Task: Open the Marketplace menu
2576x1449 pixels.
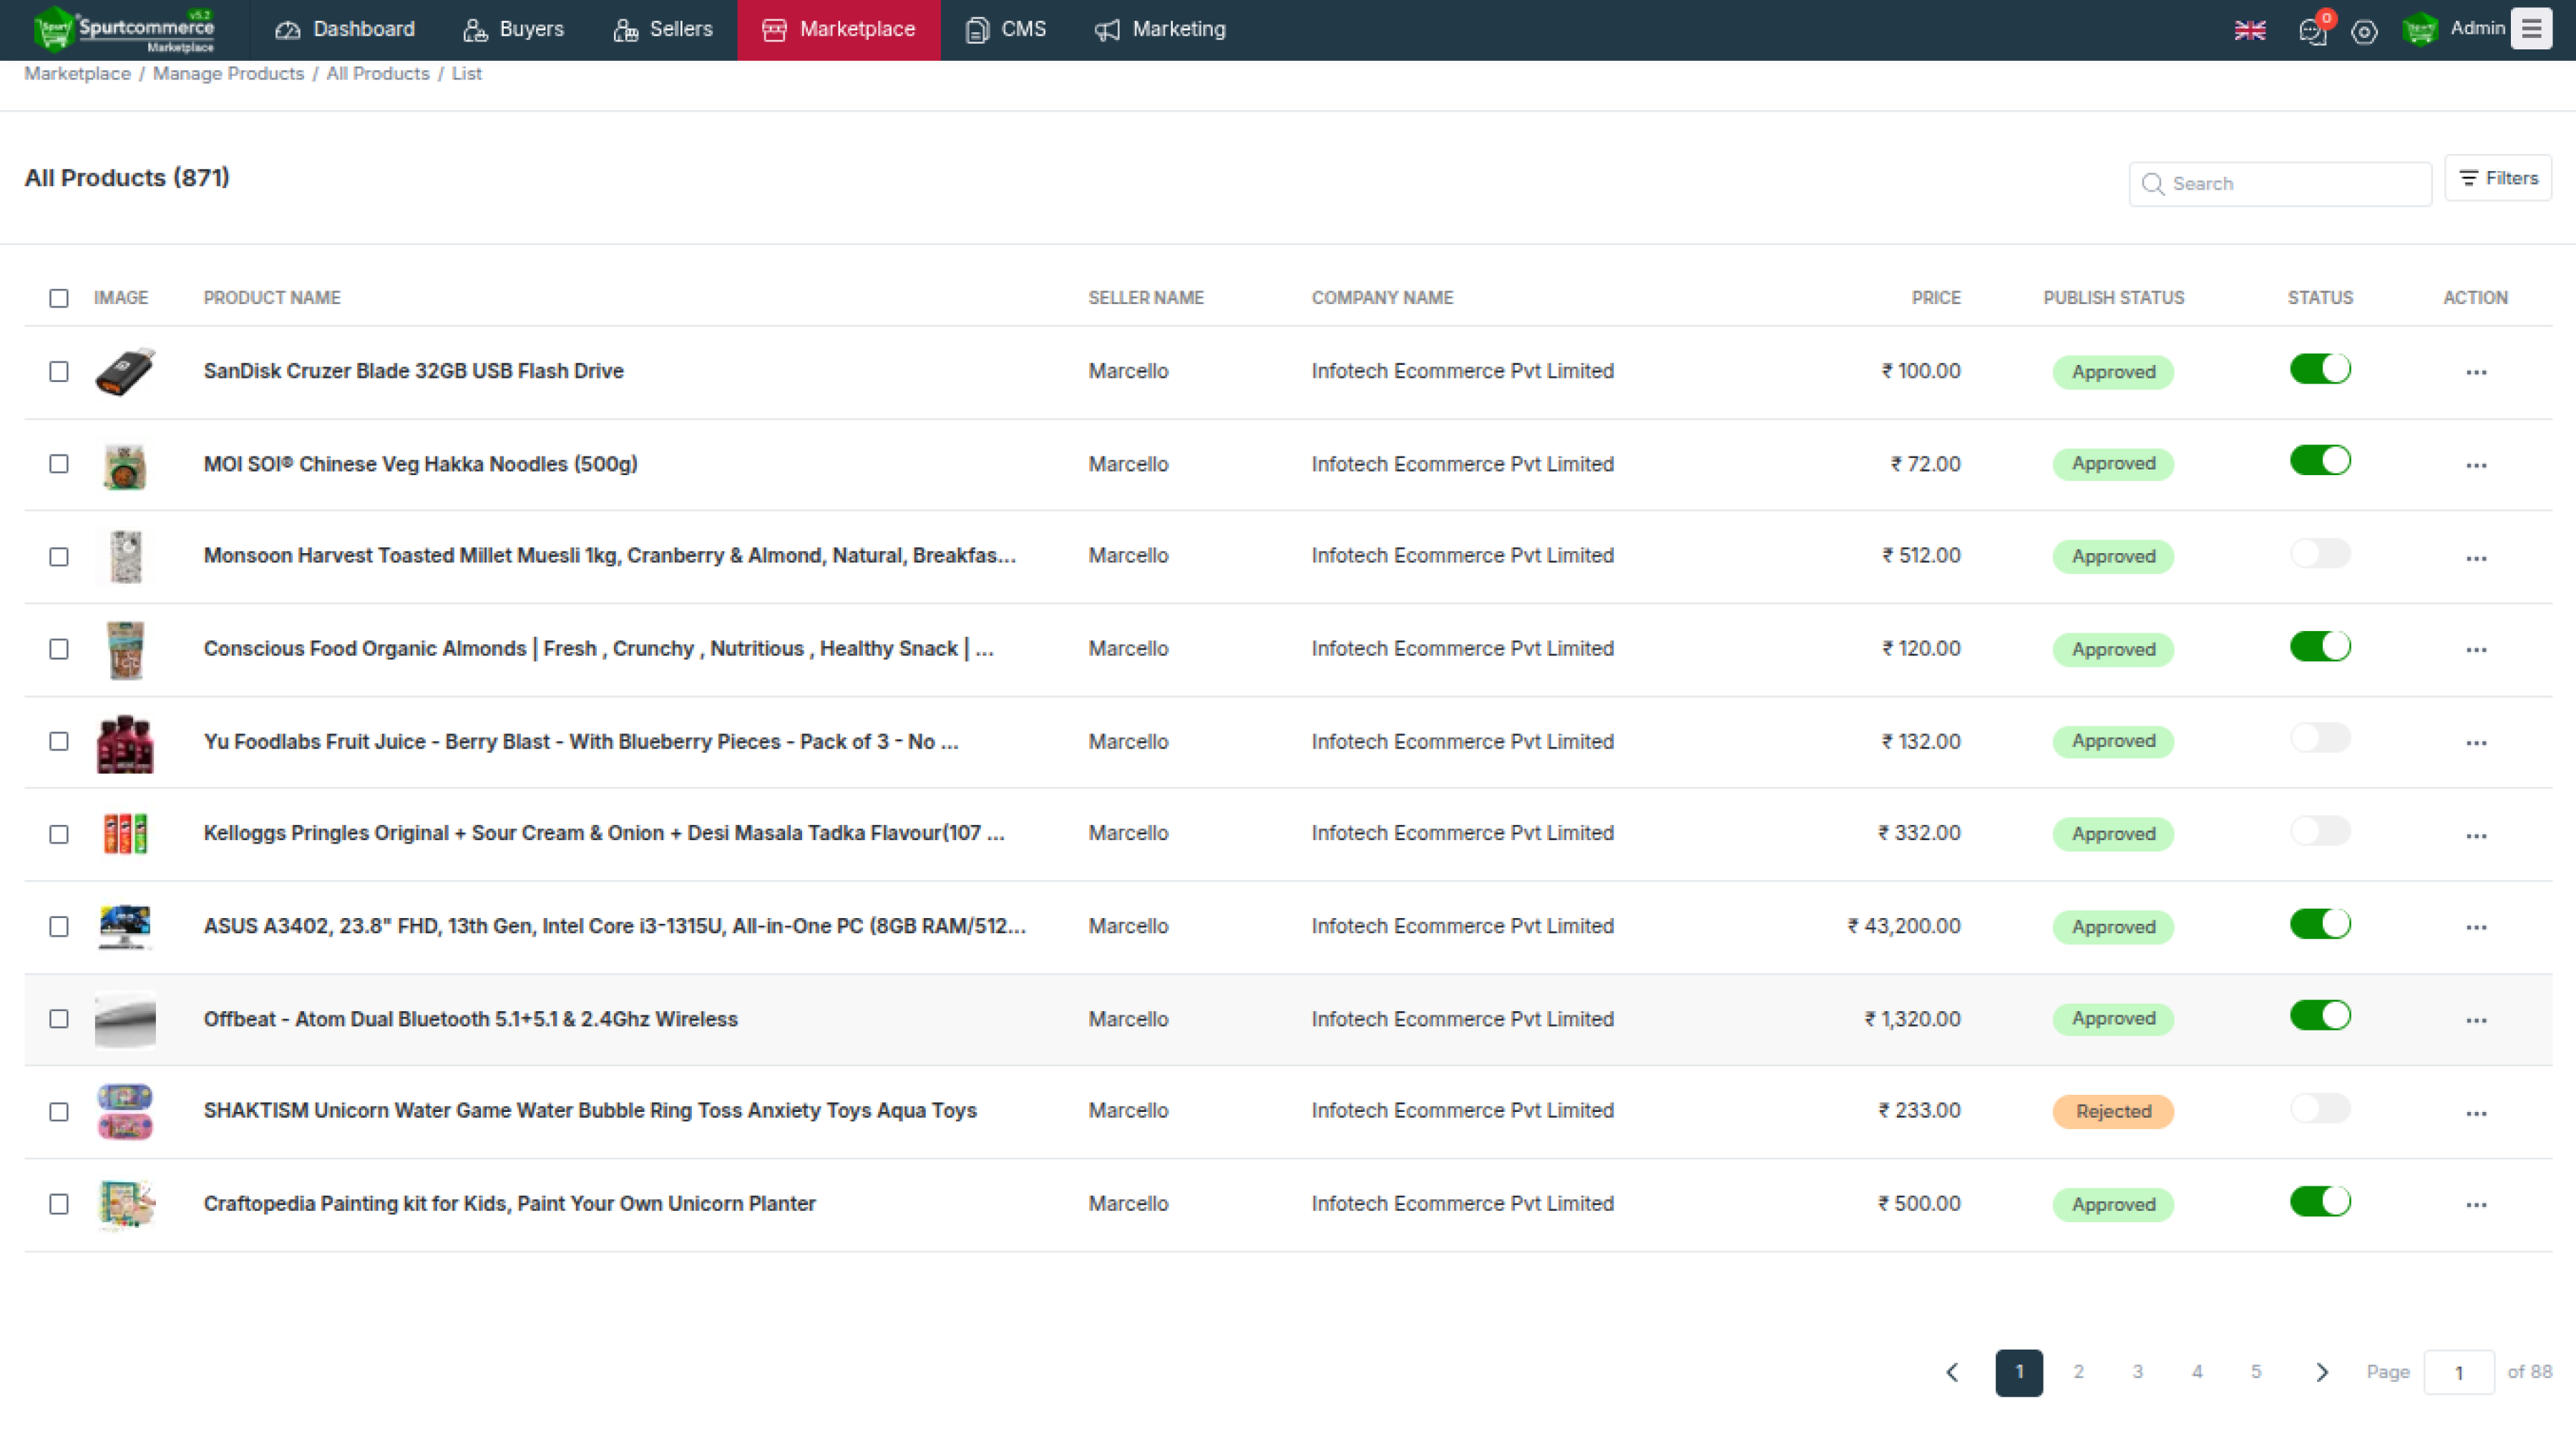Action: pyautogui.click(x=839, y=30)
